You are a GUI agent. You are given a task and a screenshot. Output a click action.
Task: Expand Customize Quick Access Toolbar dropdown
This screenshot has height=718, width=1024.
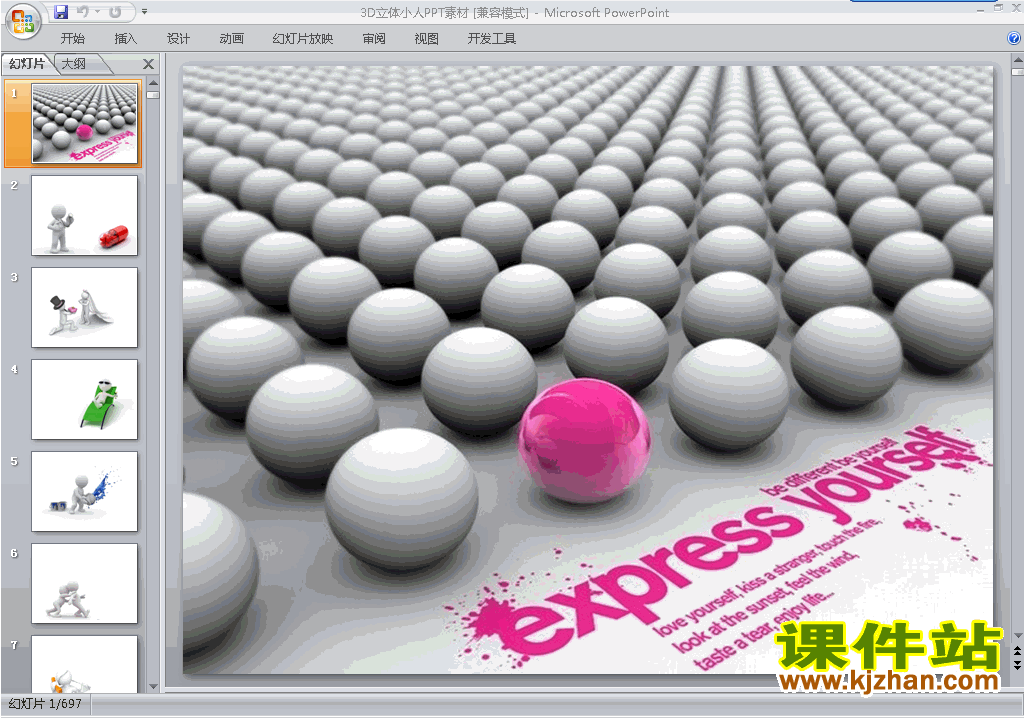144,12
